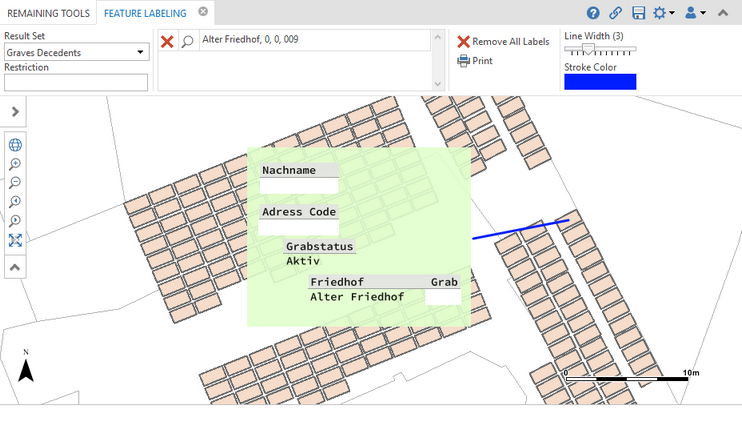The image size is (742, 426).
Task: Click the save floppy disk icon
Action: point(638,13)
